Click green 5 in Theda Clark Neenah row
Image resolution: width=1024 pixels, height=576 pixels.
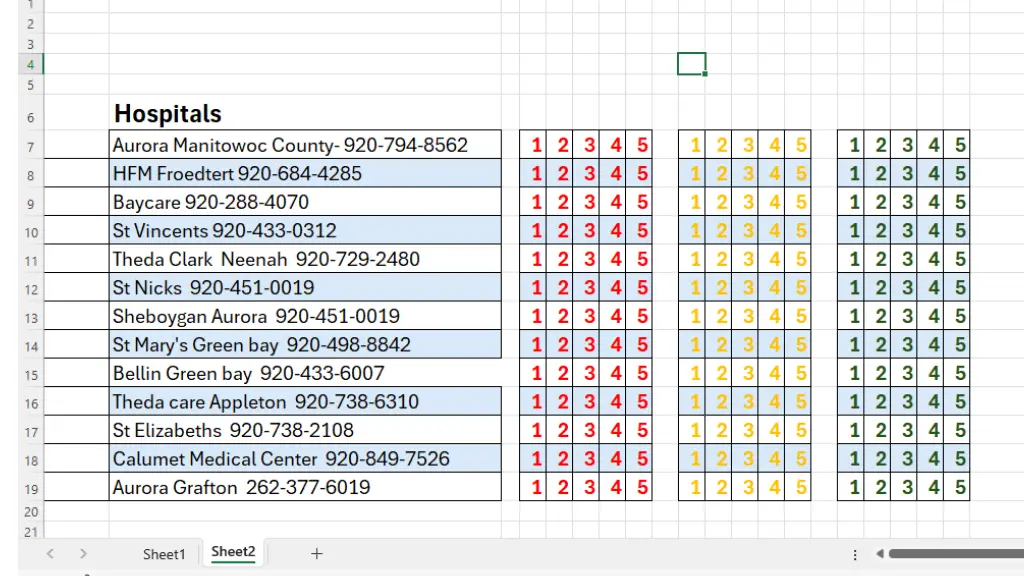(959, 259)
